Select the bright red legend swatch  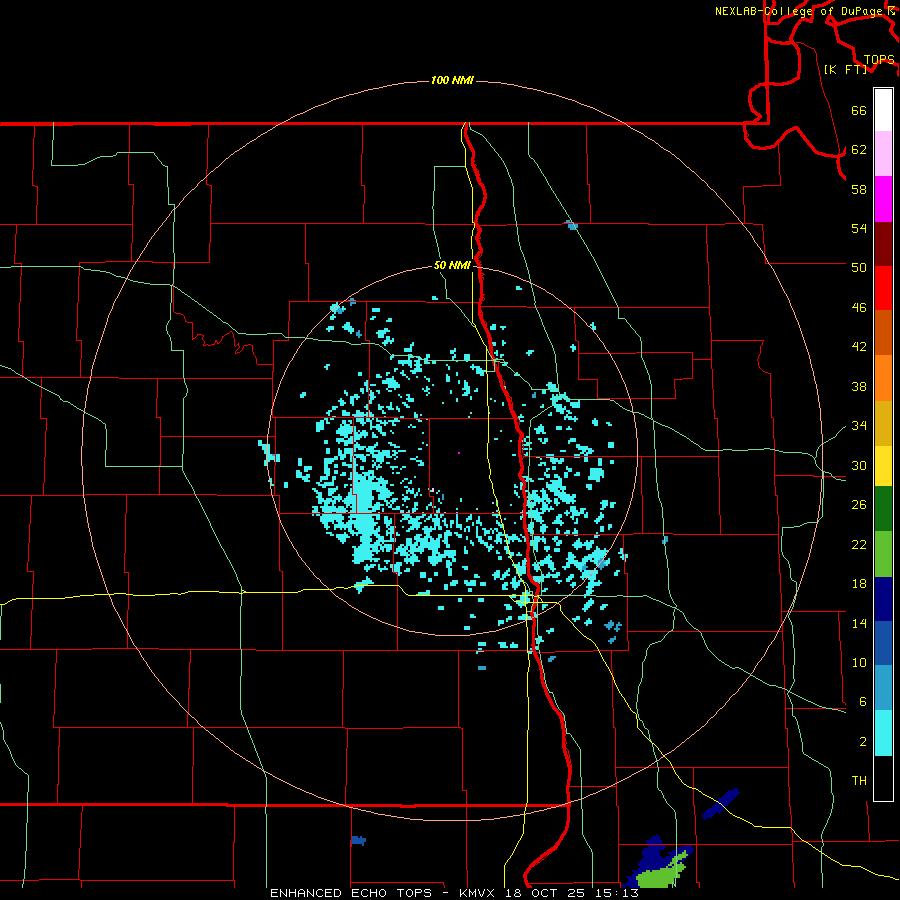pos(883,288)
